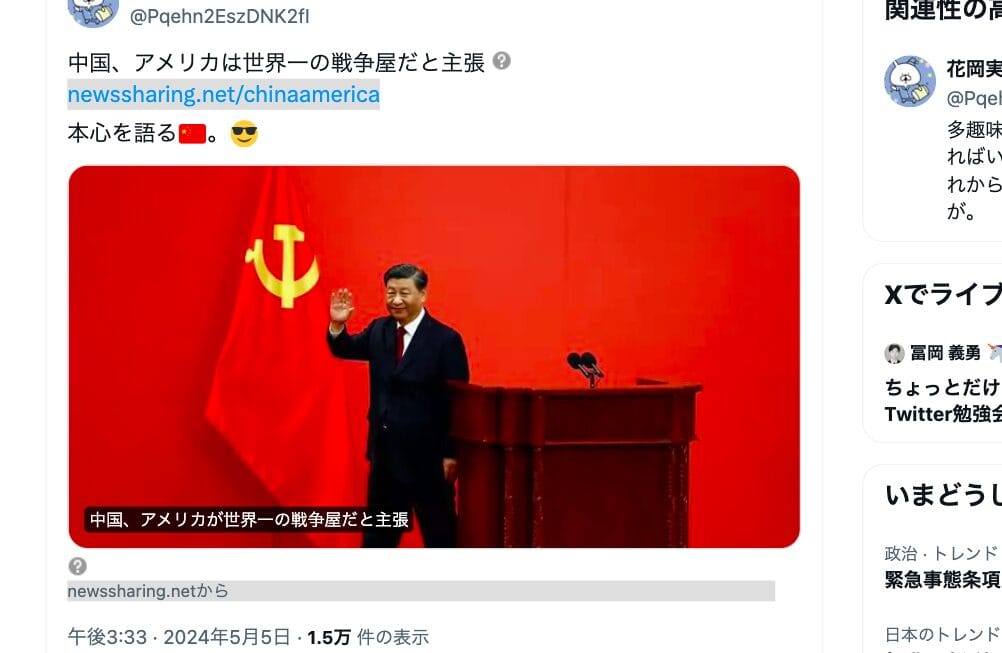
Task: Open the news card image thumbnail
Action: point(434,357)
